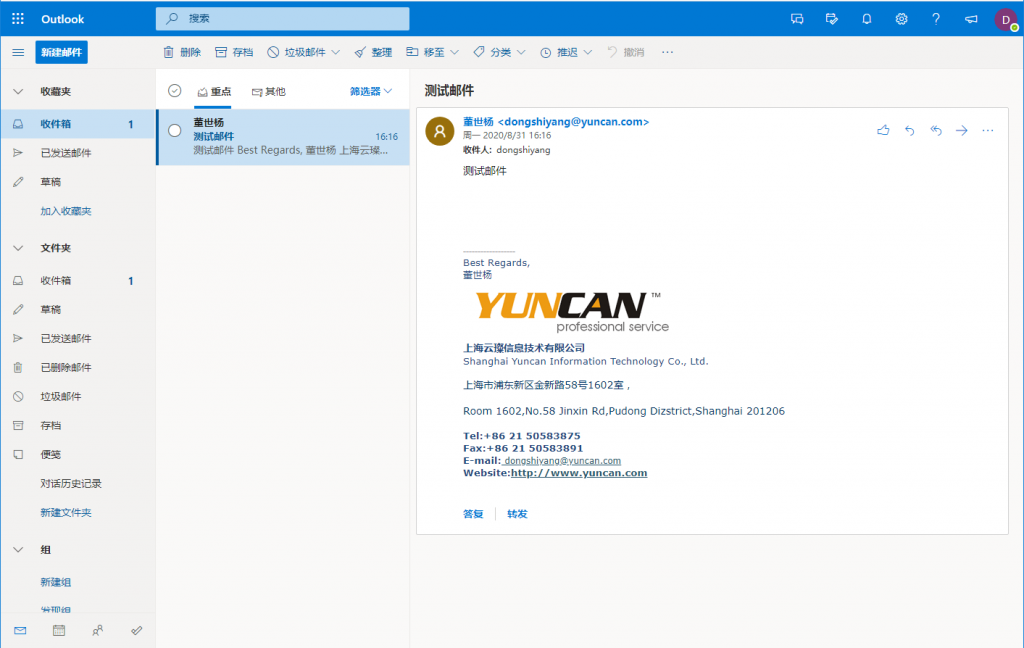
Task: Click the search (搜索) box
Action: click(283, 19)
